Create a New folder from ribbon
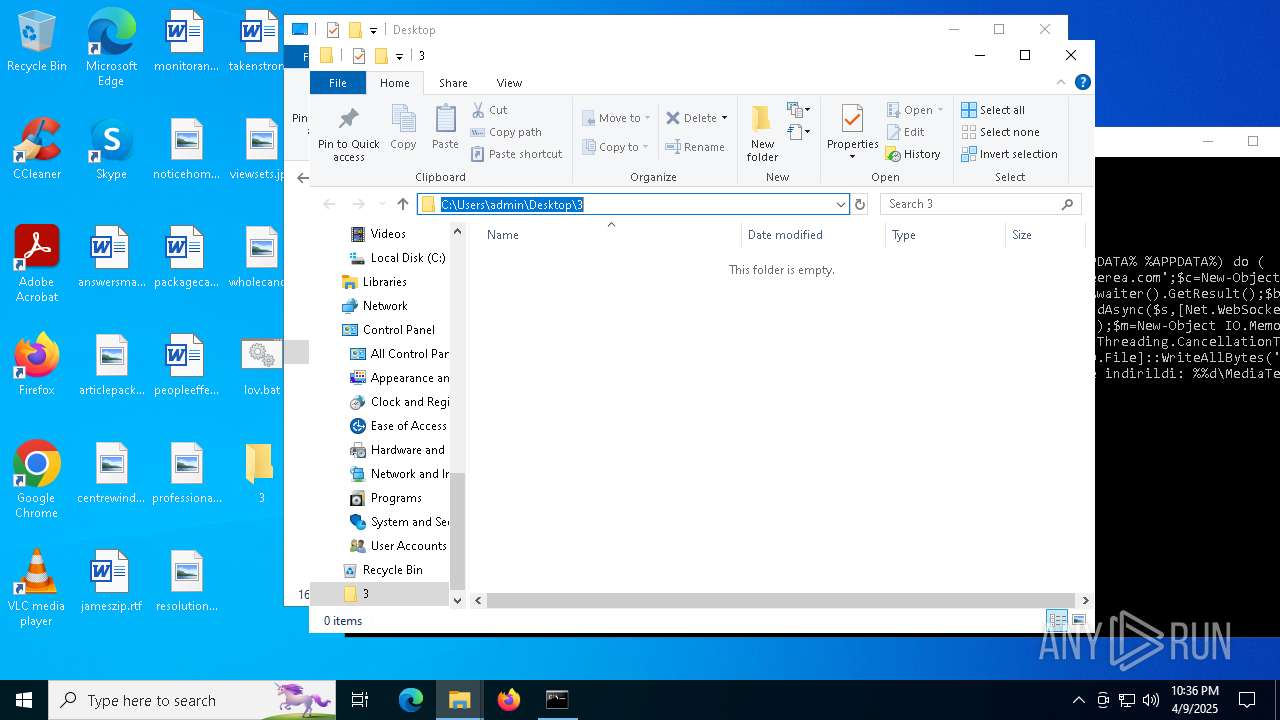The height and width of the screenshot is (720, 1280). pos(762,133)
